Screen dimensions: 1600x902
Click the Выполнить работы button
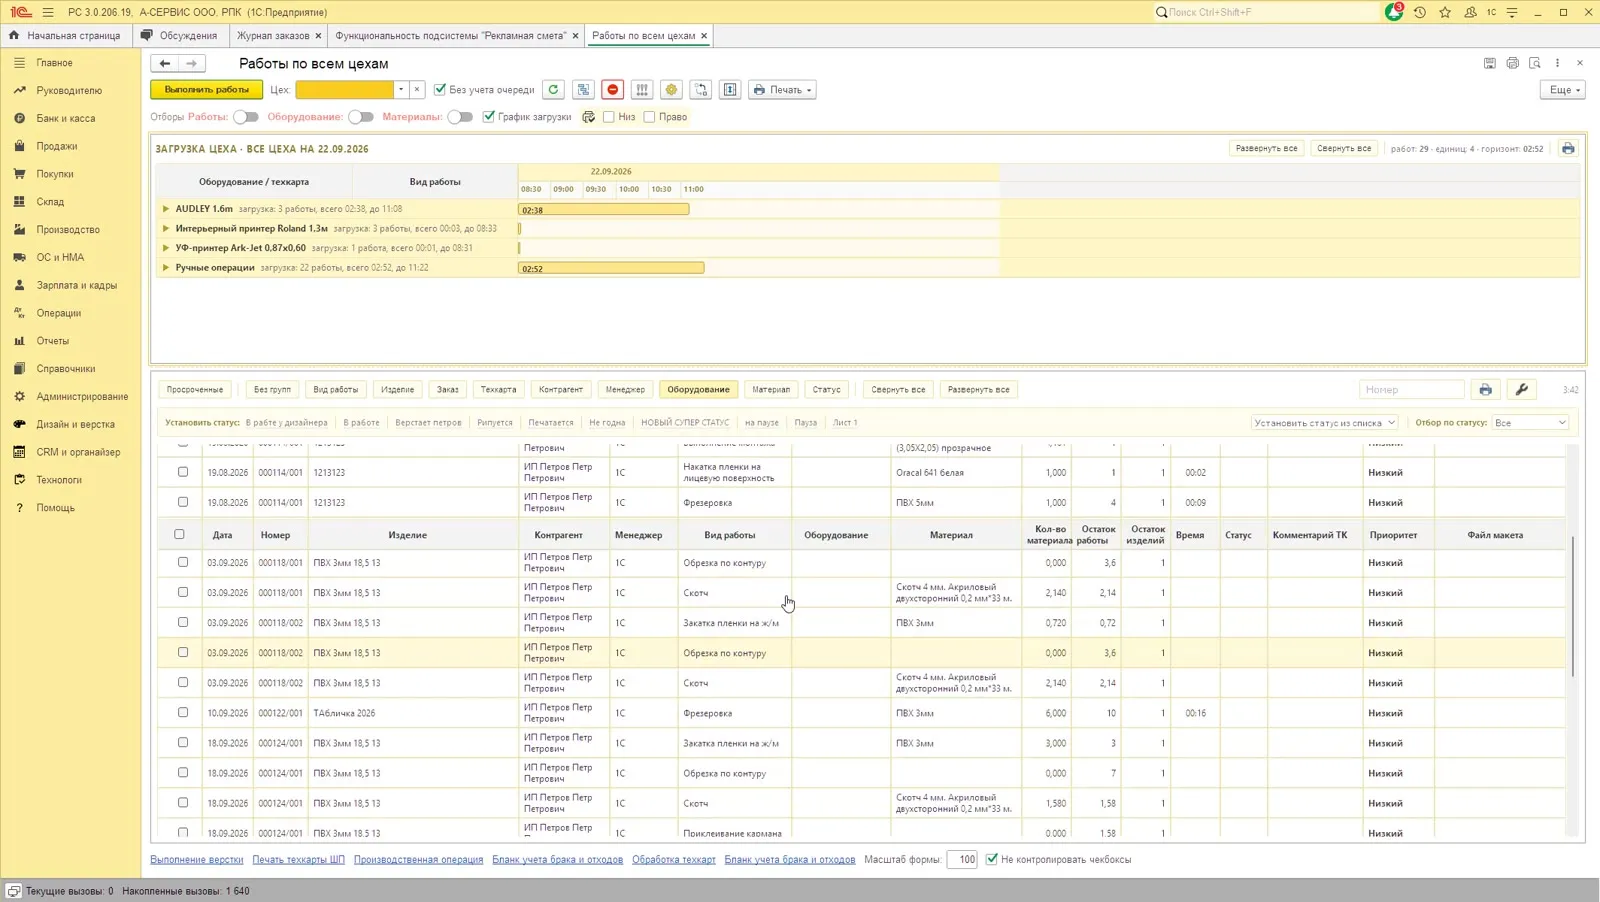coord(207,90)
